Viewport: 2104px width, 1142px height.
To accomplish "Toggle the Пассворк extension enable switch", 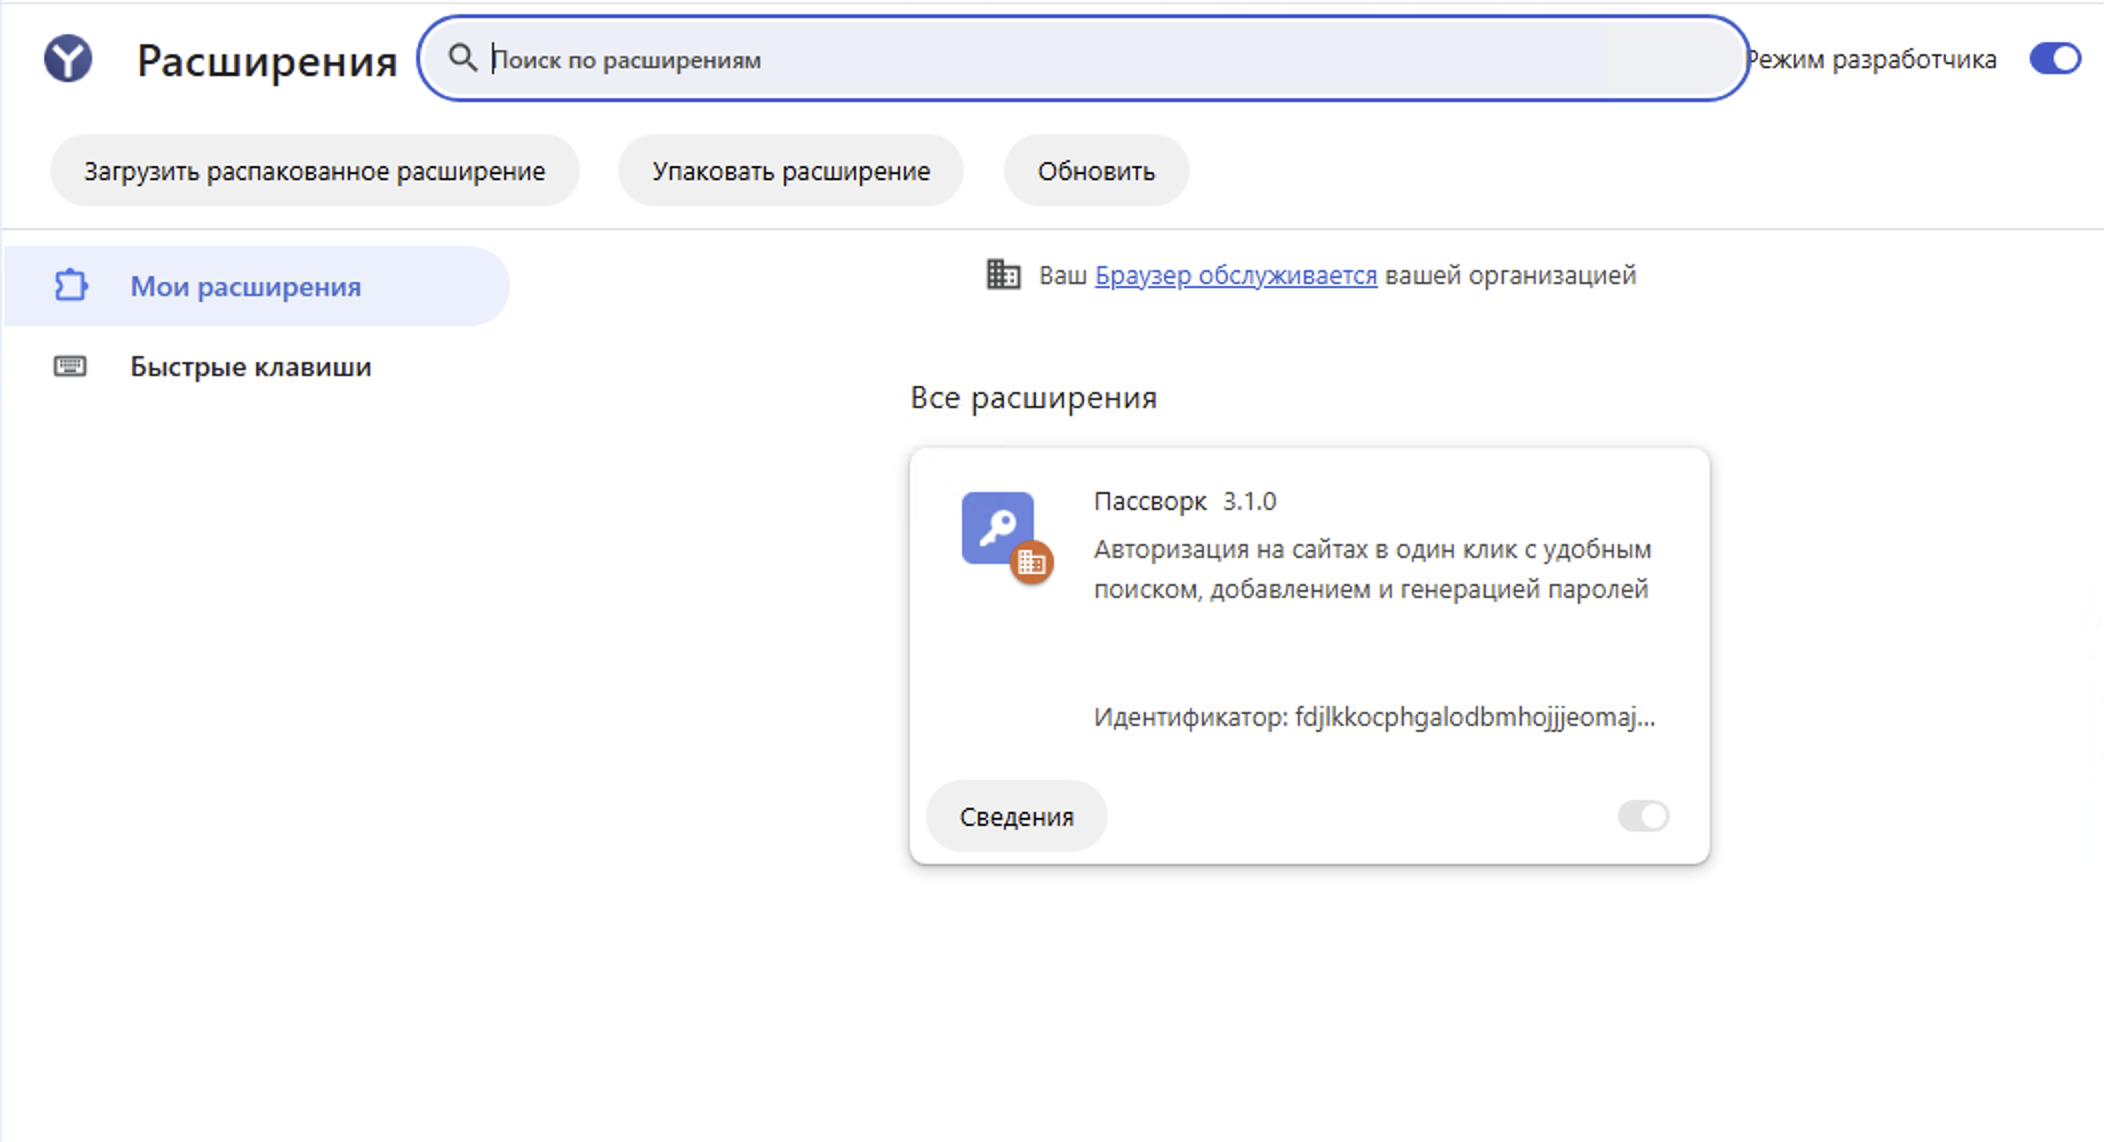I will pyautogui.click(x=1643, y=816).
